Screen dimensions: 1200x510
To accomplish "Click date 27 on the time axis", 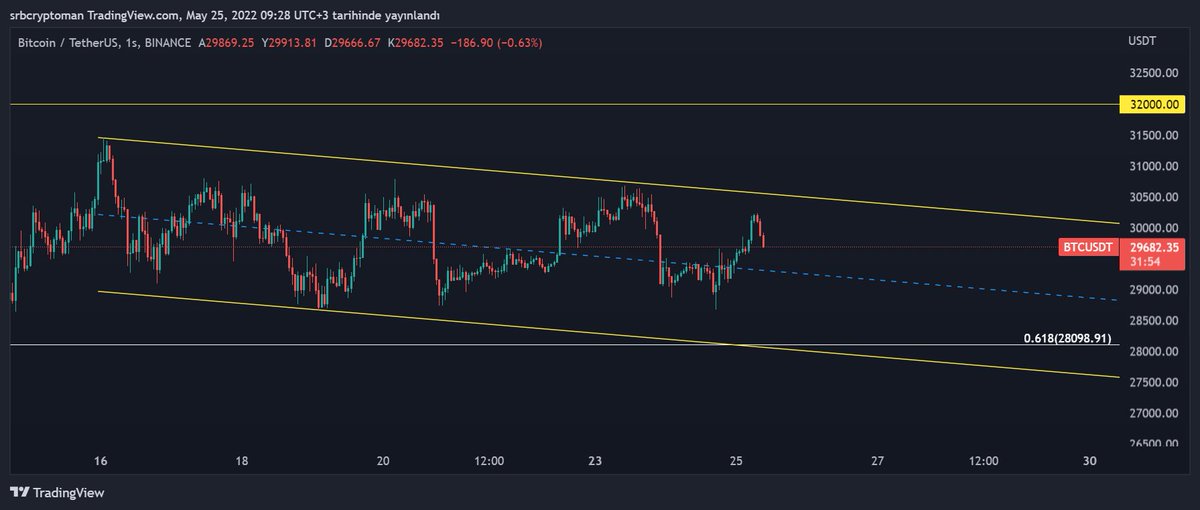I will click(x=877, y=461).
